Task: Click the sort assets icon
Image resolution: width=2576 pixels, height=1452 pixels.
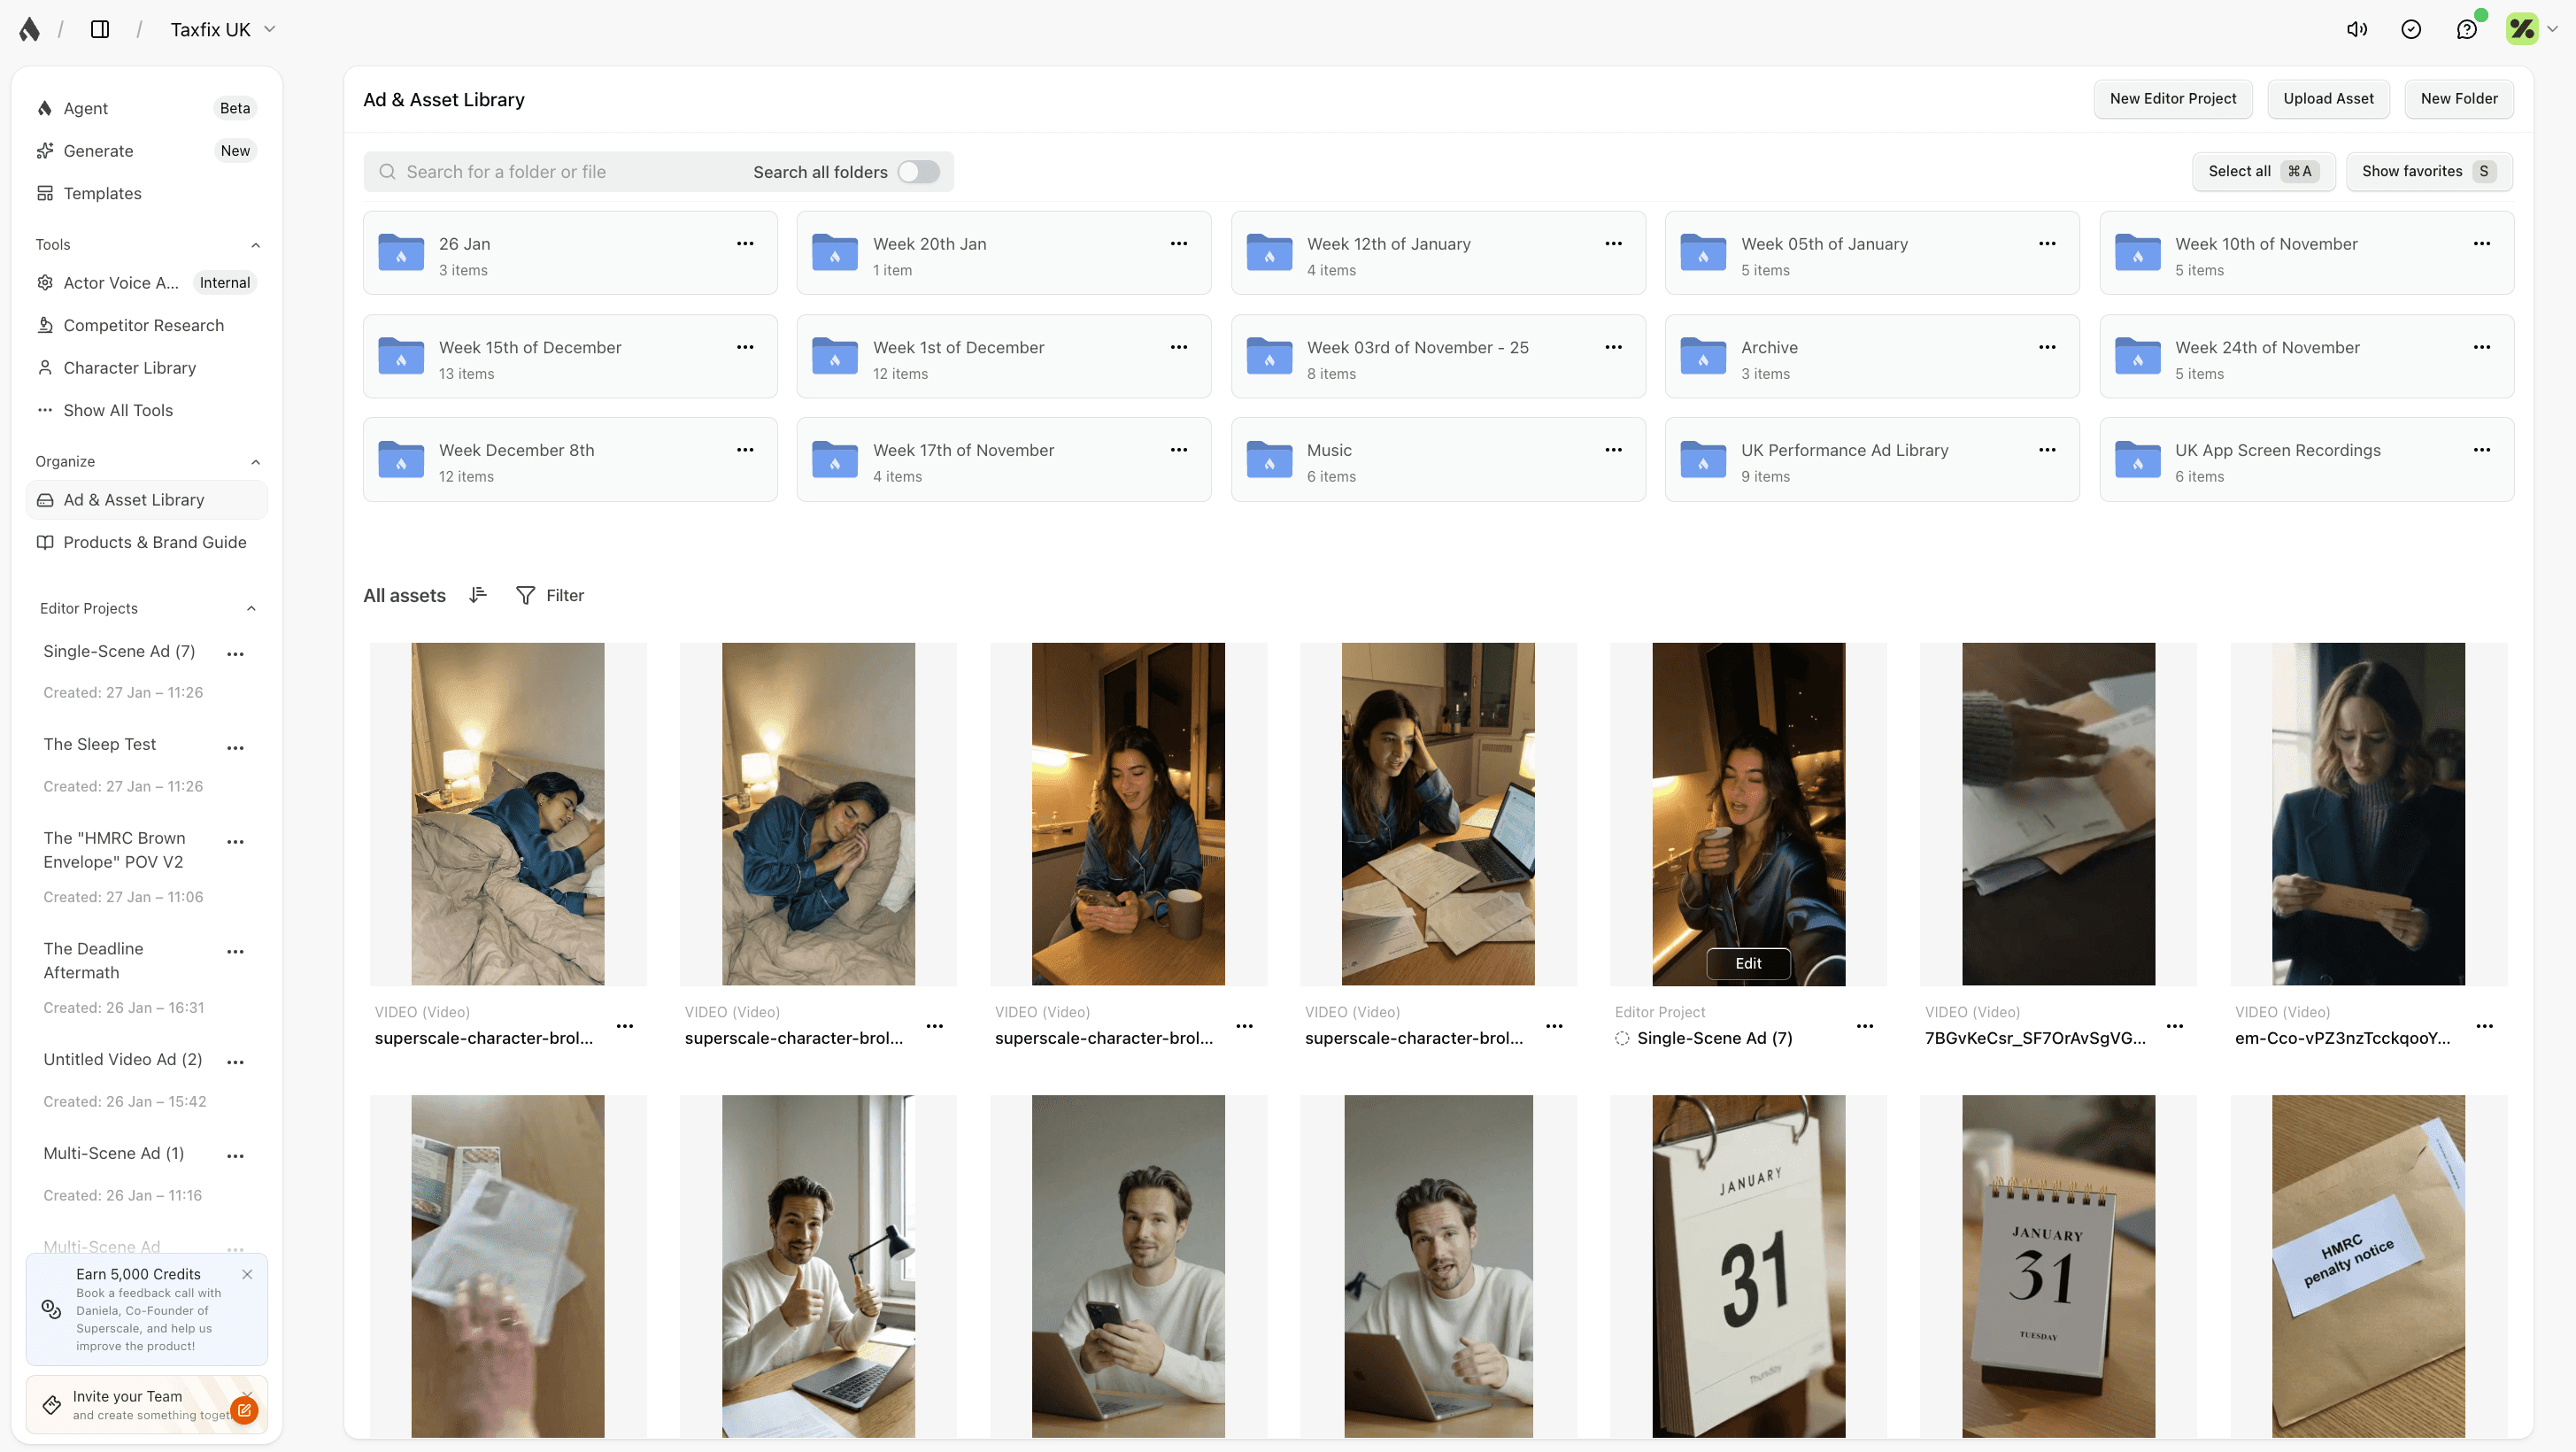Action: coord(478,595)
